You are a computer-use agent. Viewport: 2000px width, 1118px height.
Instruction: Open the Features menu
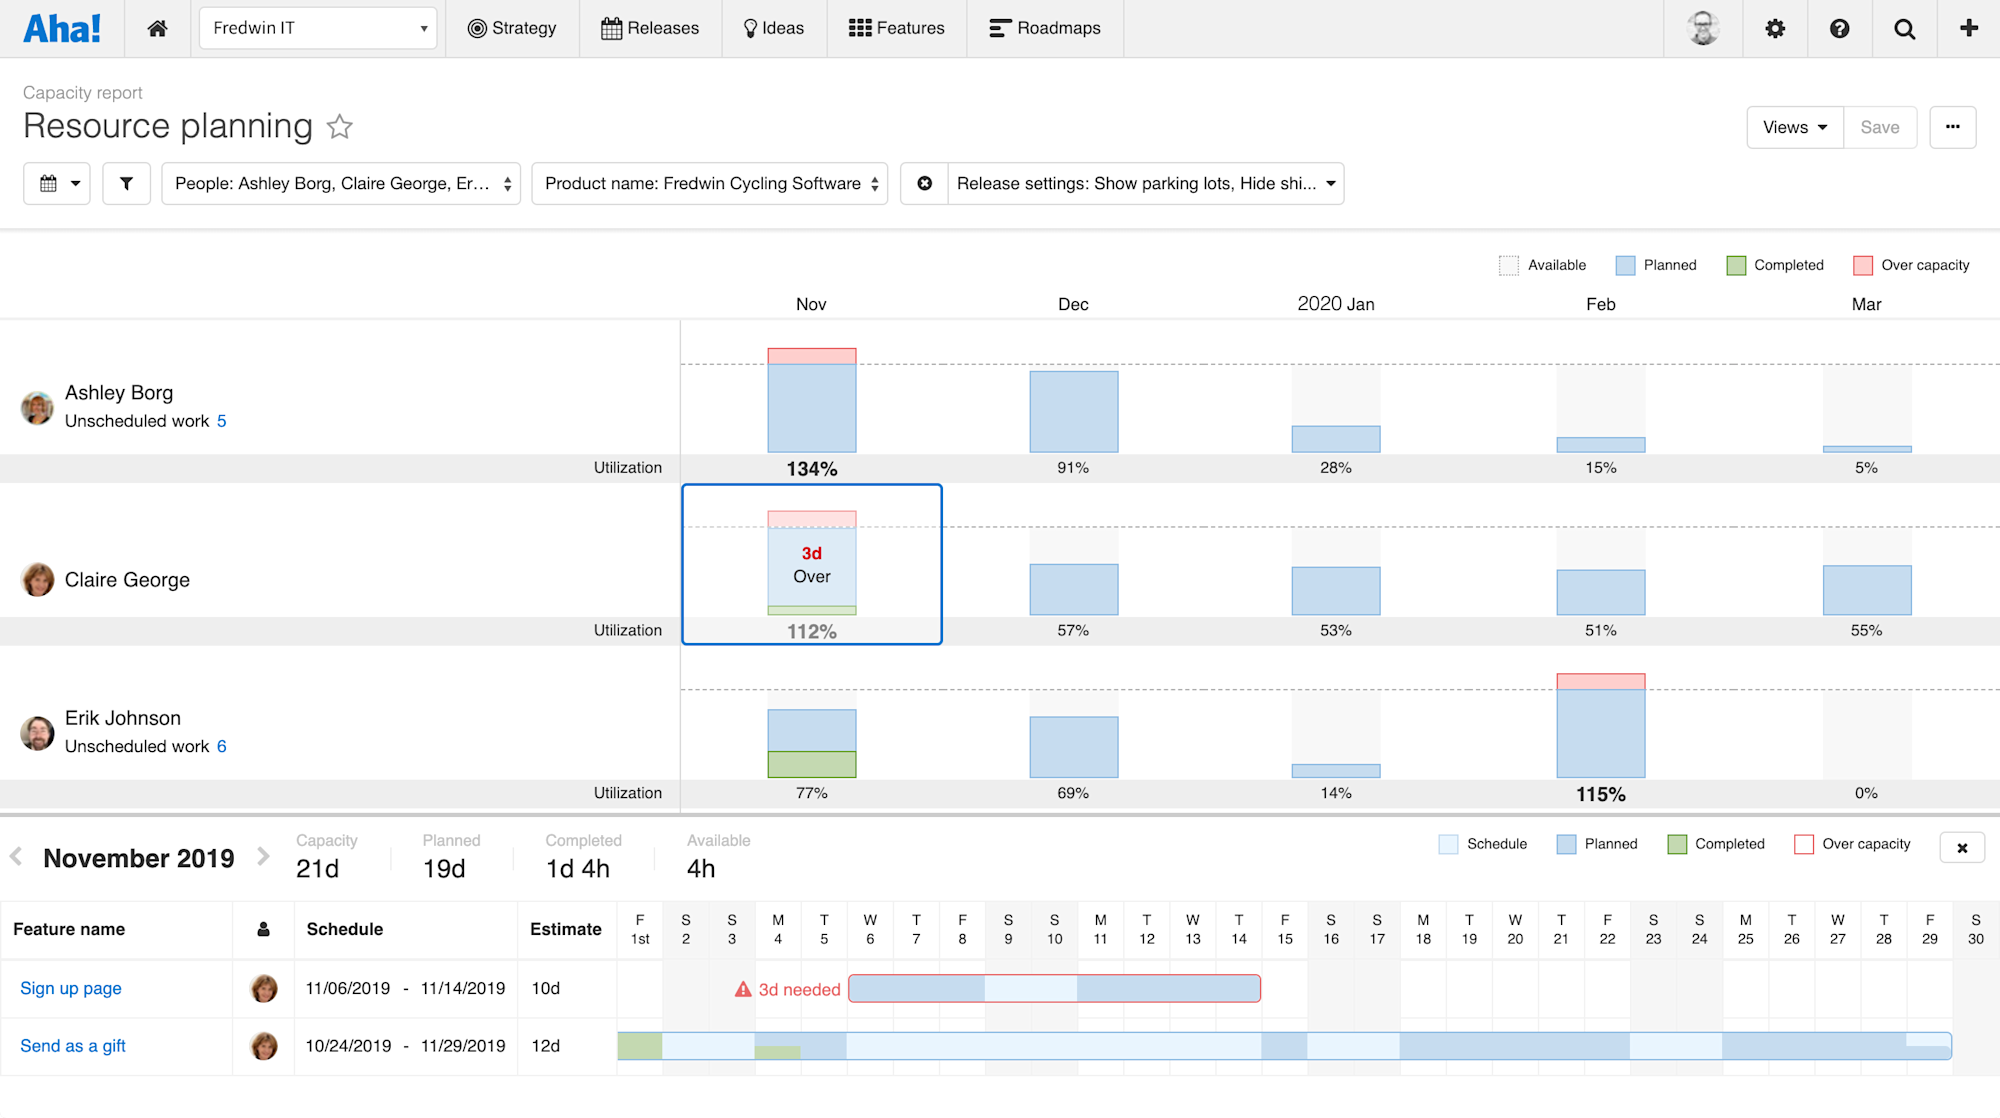click(897, 28)
